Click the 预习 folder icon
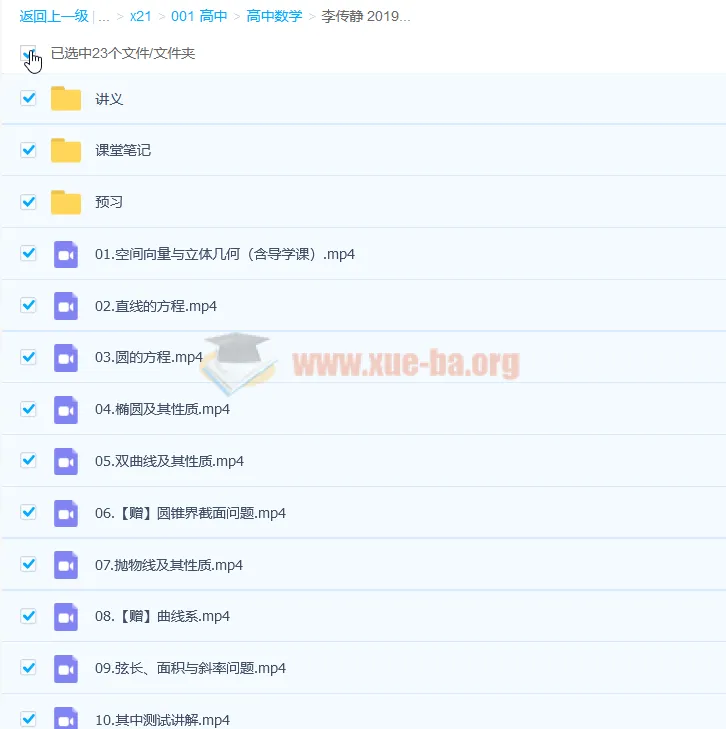 66,202
